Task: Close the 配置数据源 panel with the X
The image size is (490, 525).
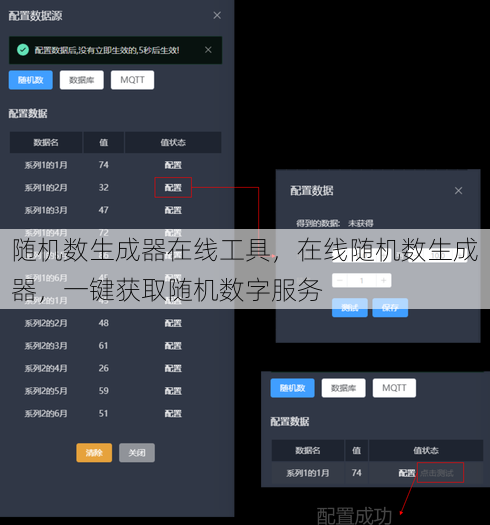Action: pos(217,15)
